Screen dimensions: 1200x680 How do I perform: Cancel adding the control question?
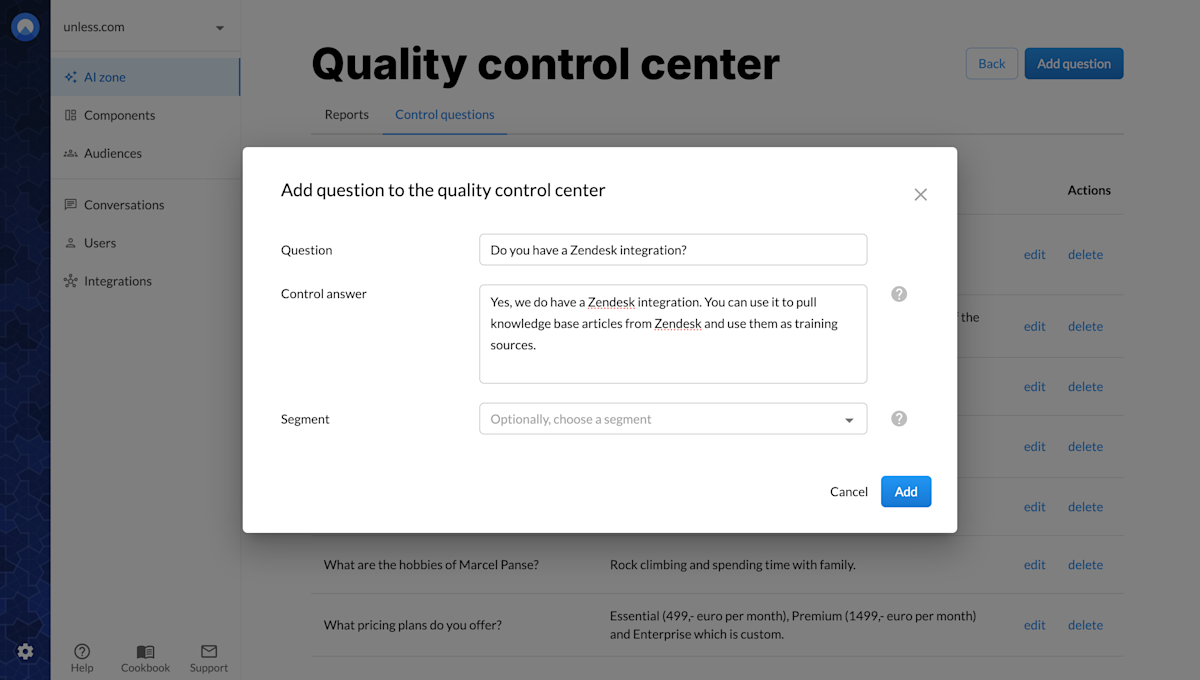click(848, 491)
